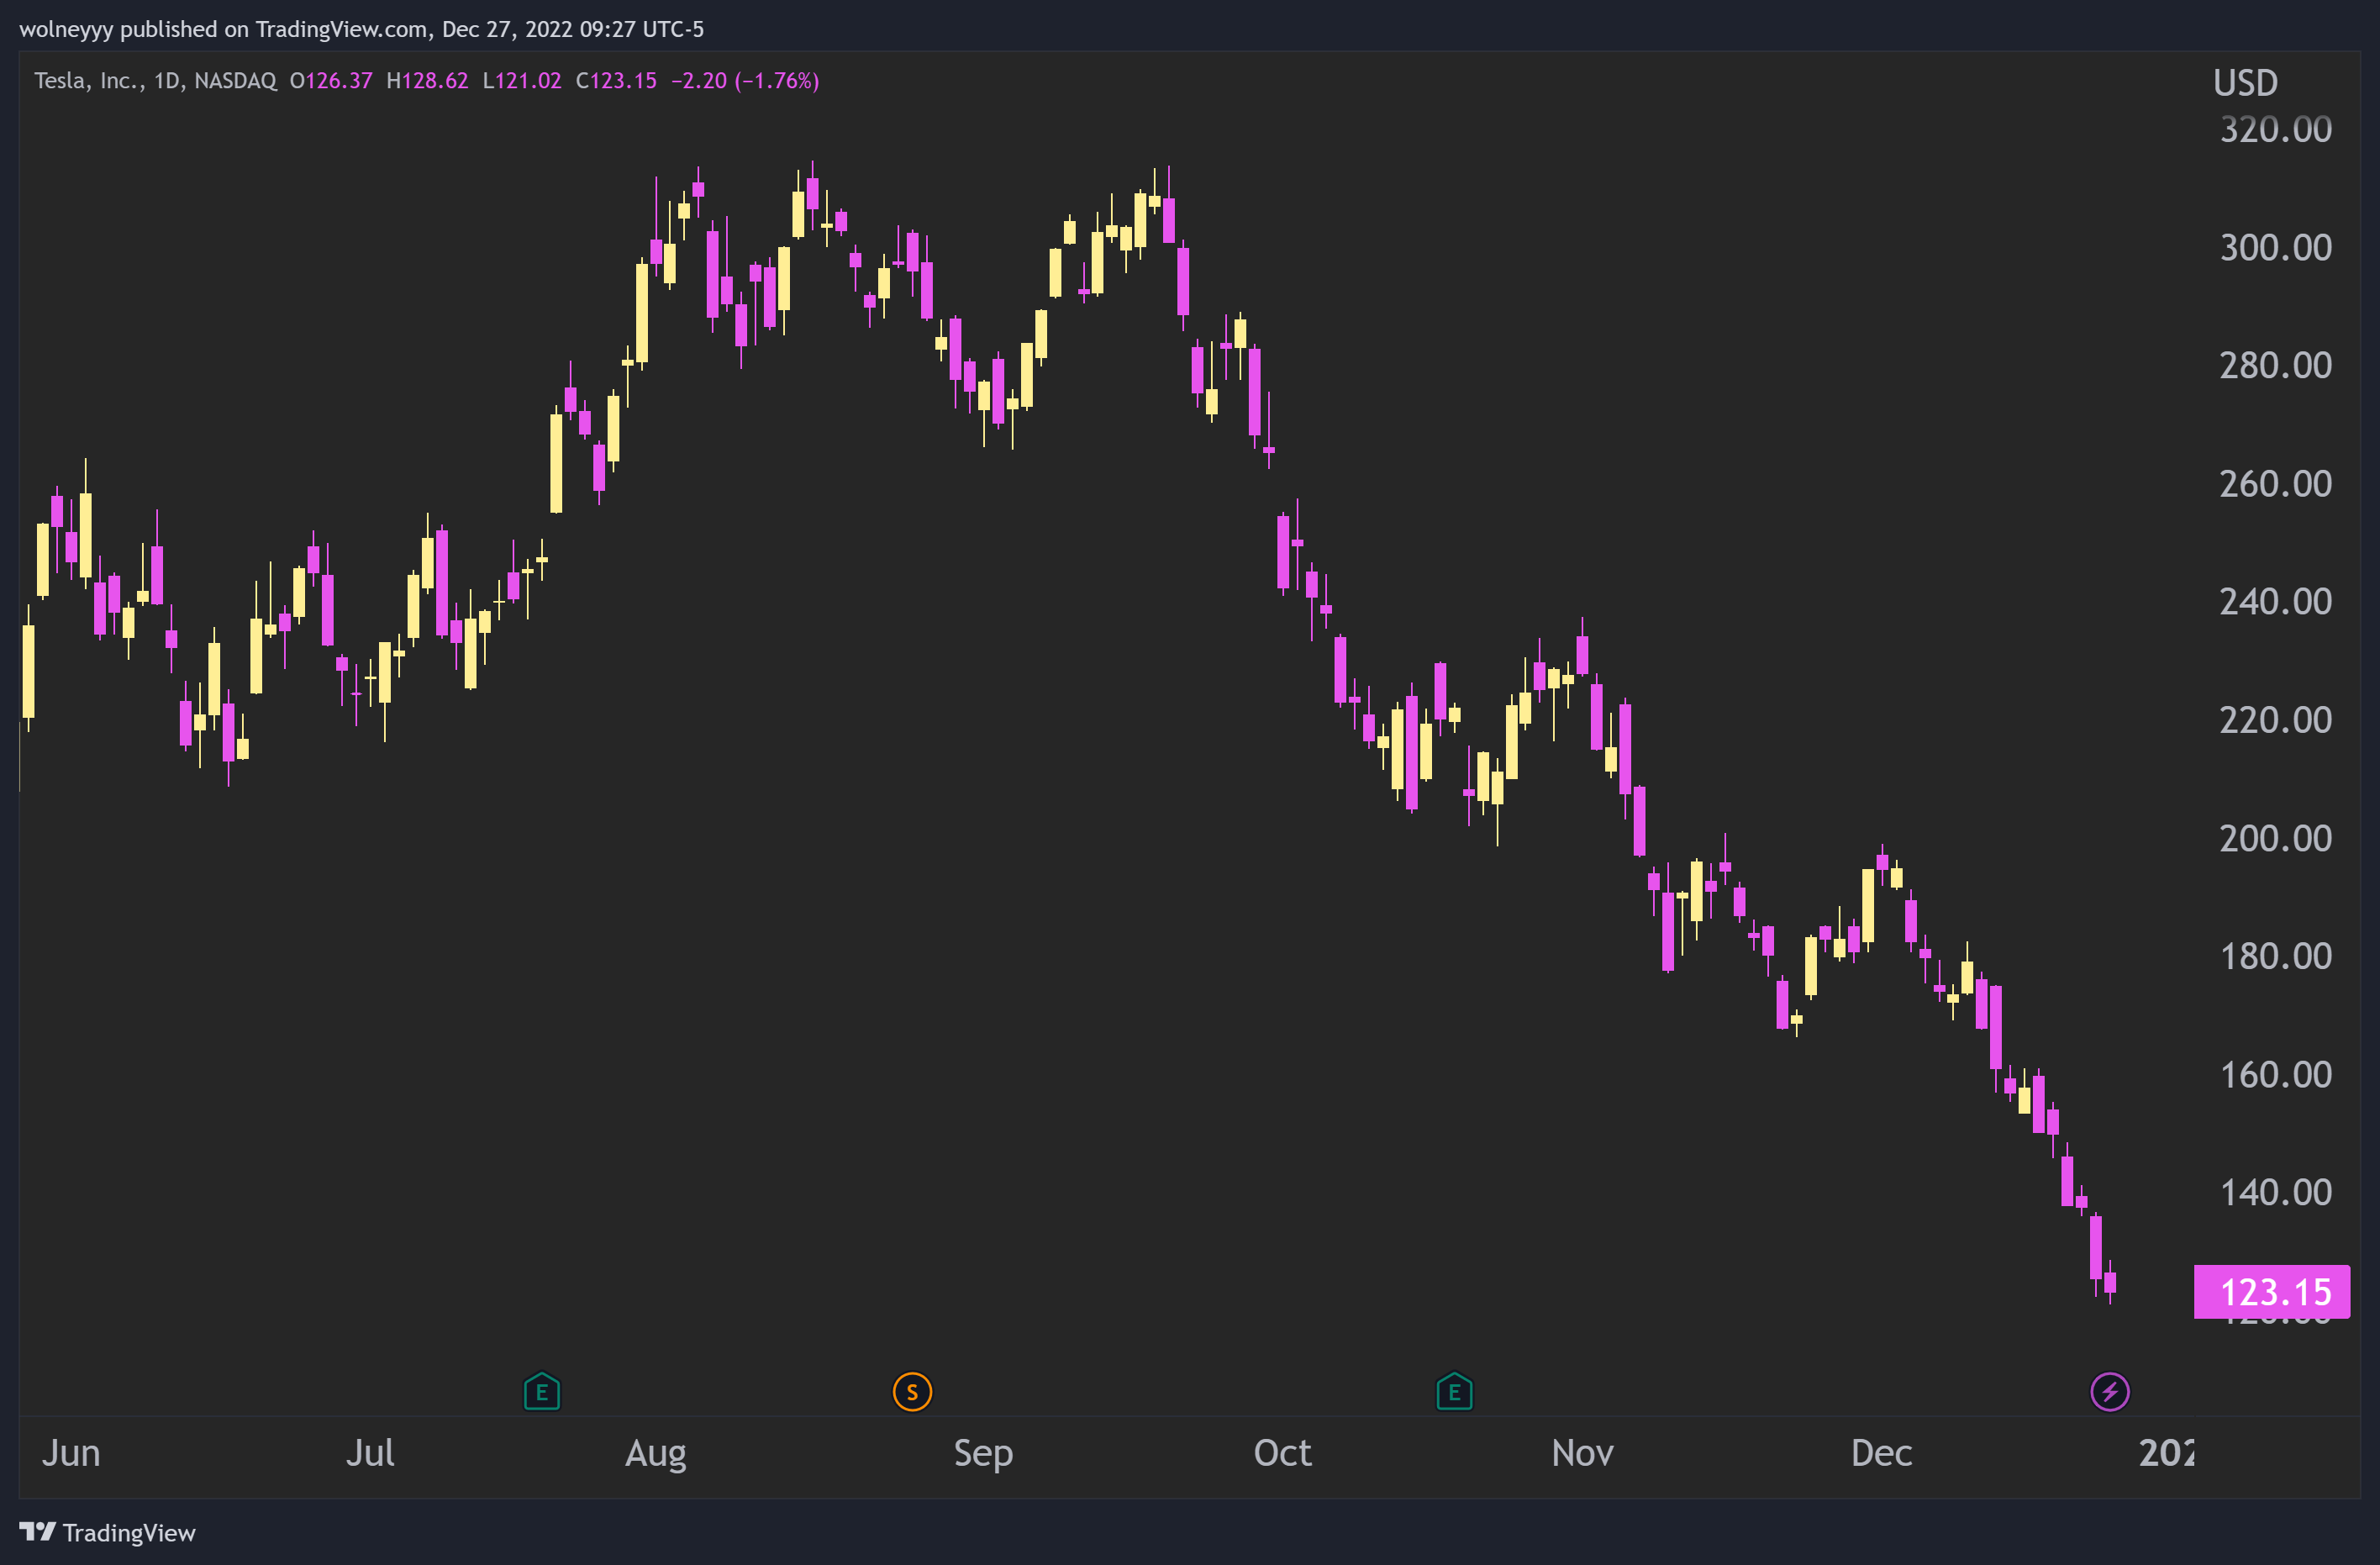Click the 200.00 price axis label
2380x1565 pixels.
[2275, 838]
